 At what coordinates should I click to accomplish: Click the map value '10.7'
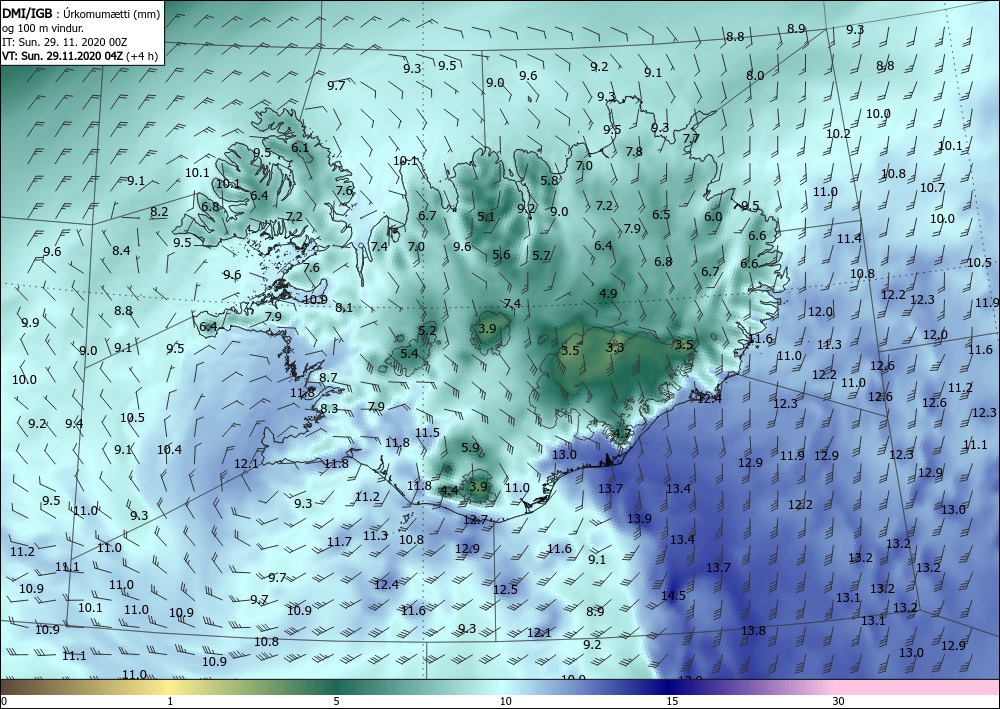[932, 187]
